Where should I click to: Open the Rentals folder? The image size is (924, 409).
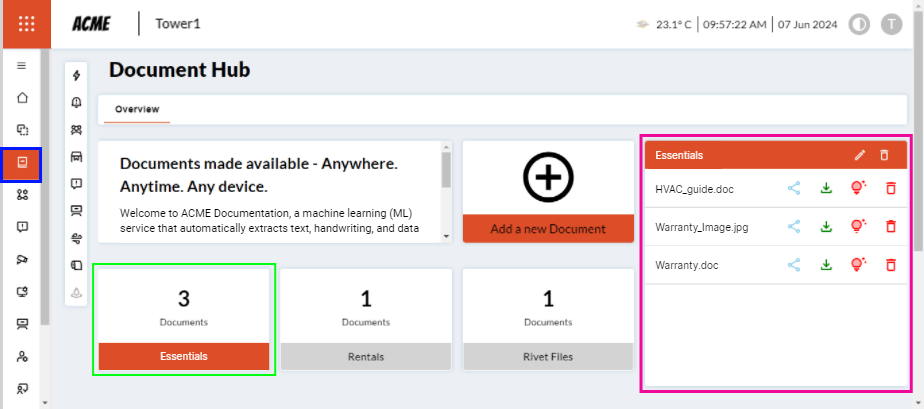[365, 356]
